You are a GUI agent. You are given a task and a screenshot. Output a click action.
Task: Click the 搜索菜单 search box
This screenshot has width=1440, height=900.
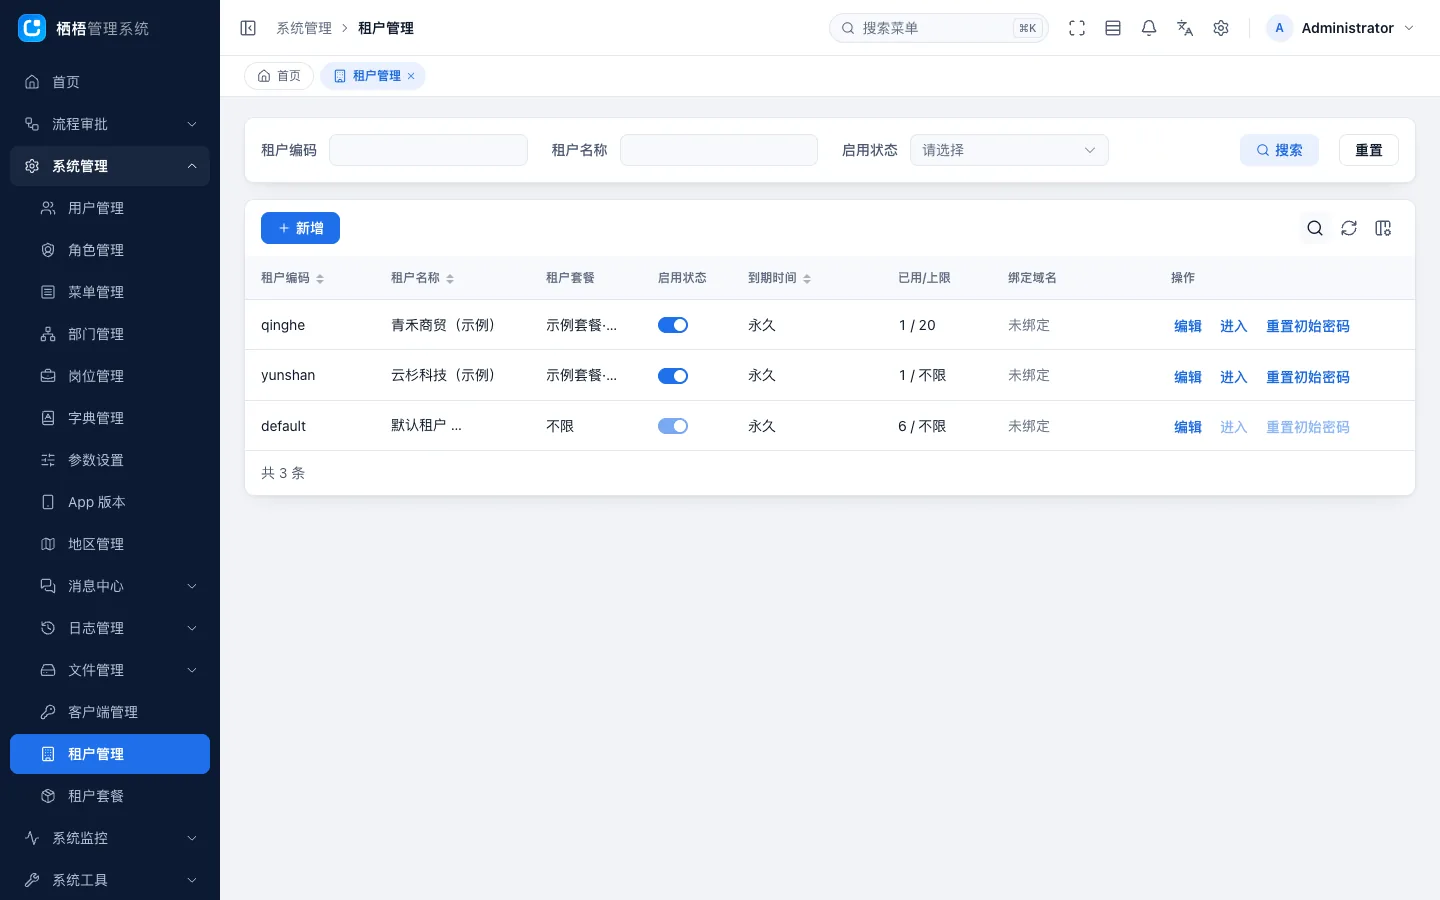point(939,28)
